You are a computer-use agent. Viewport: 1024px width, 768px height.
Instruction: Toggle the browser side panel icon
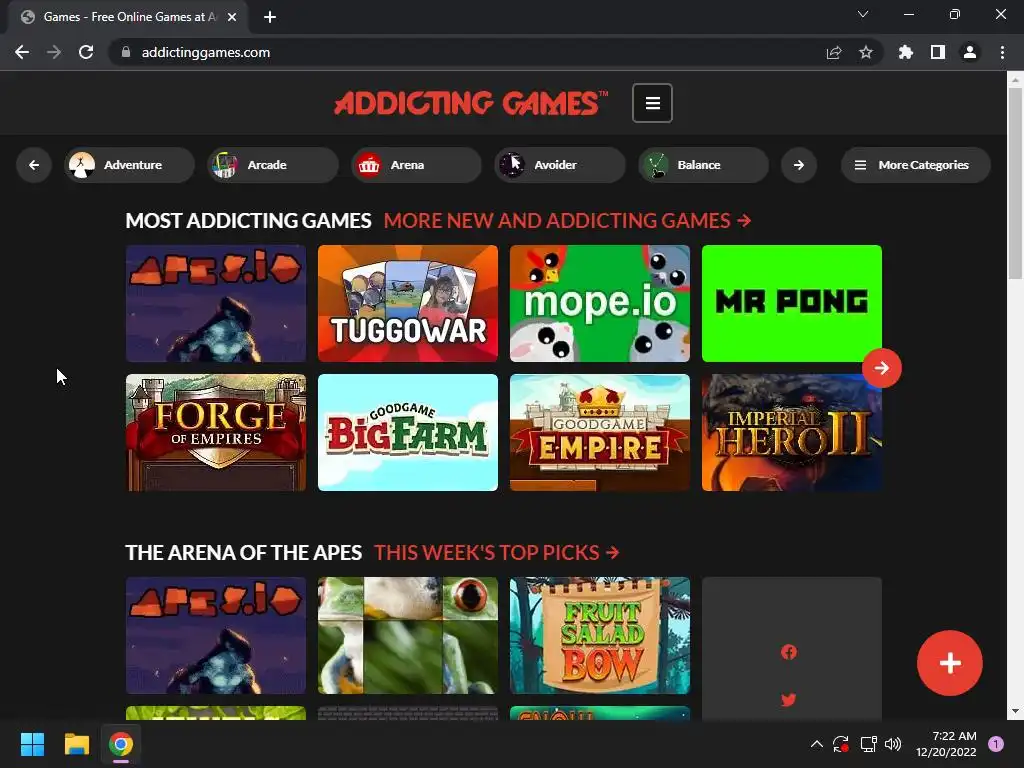pos(938,52)
